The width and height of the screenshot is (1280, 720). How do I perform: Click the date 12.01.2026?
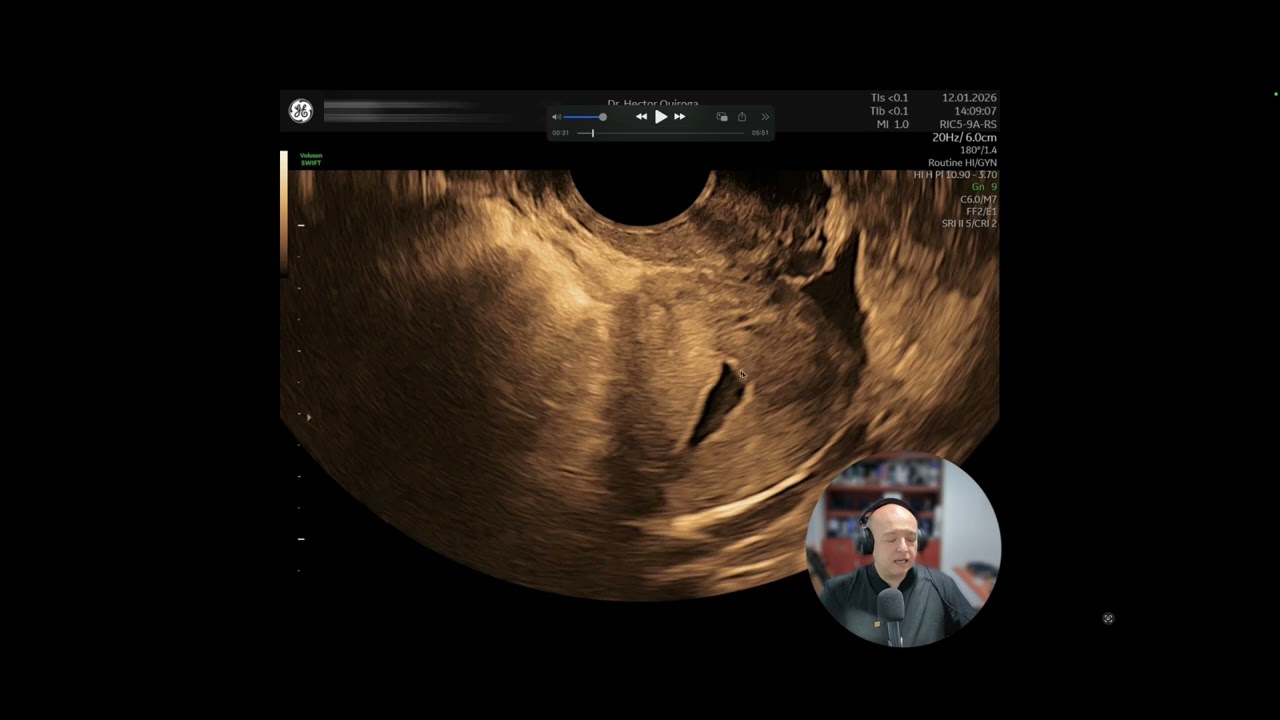(x=969, y=98)
